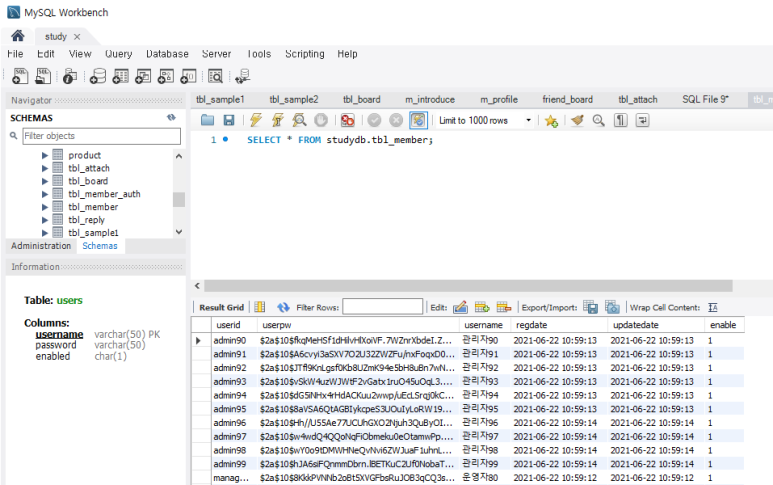The image size is (773, 485).
Task: Toggle Wrap Cell Content
Action: coord(713,308)
